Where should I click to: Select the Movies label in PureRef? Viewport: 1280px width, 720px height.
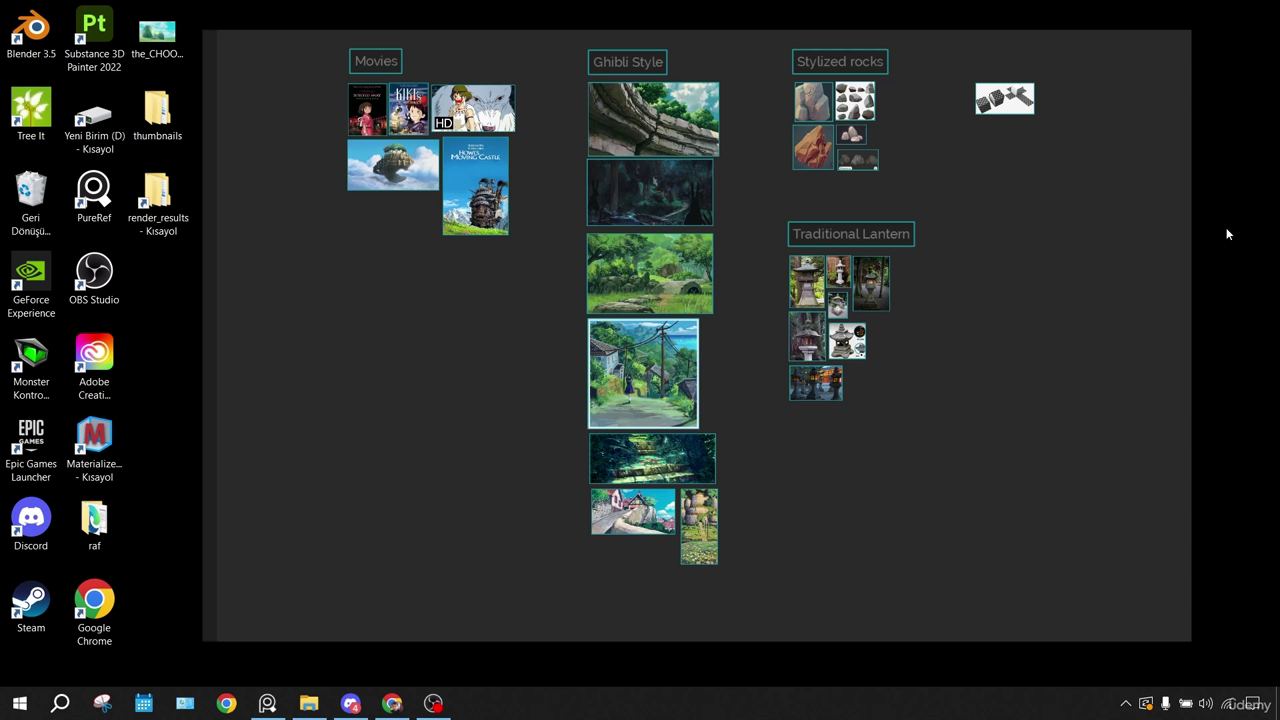[376, 61]
